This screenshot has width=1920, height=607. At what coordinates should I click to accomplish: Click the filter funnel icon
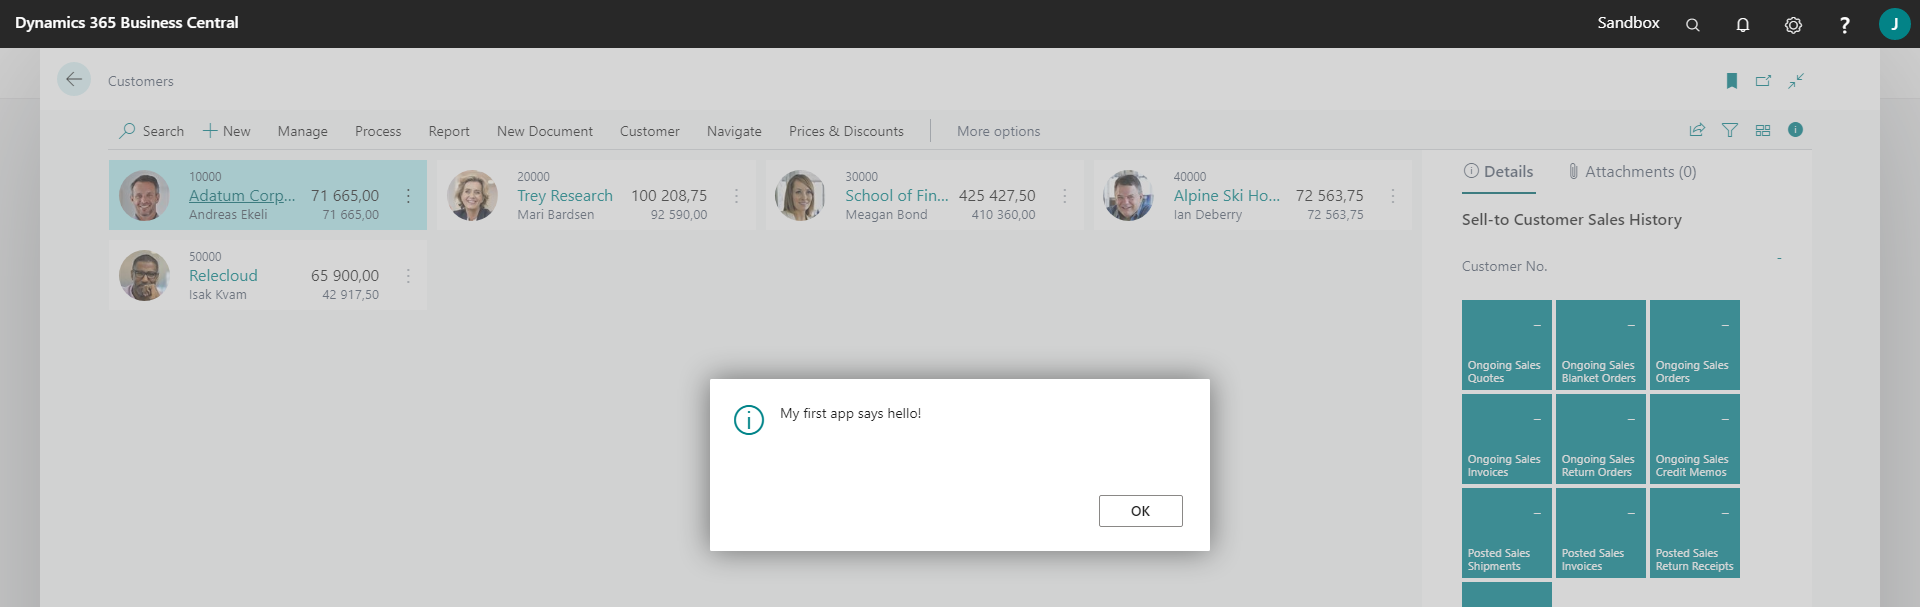point(1730,130)
